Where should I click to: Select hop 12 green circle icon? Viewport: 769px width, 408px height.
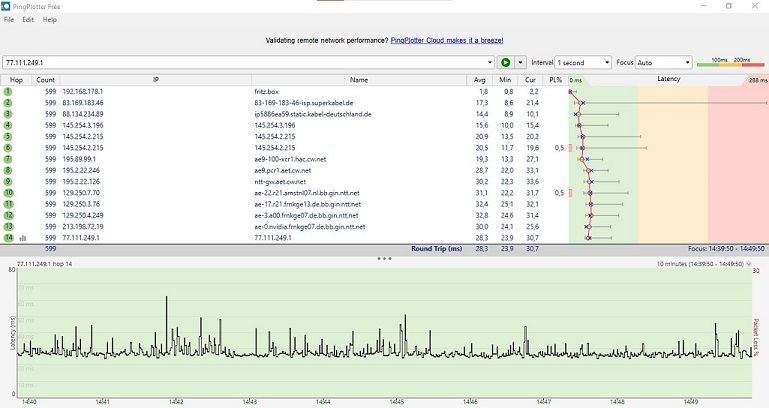(8, 215)
